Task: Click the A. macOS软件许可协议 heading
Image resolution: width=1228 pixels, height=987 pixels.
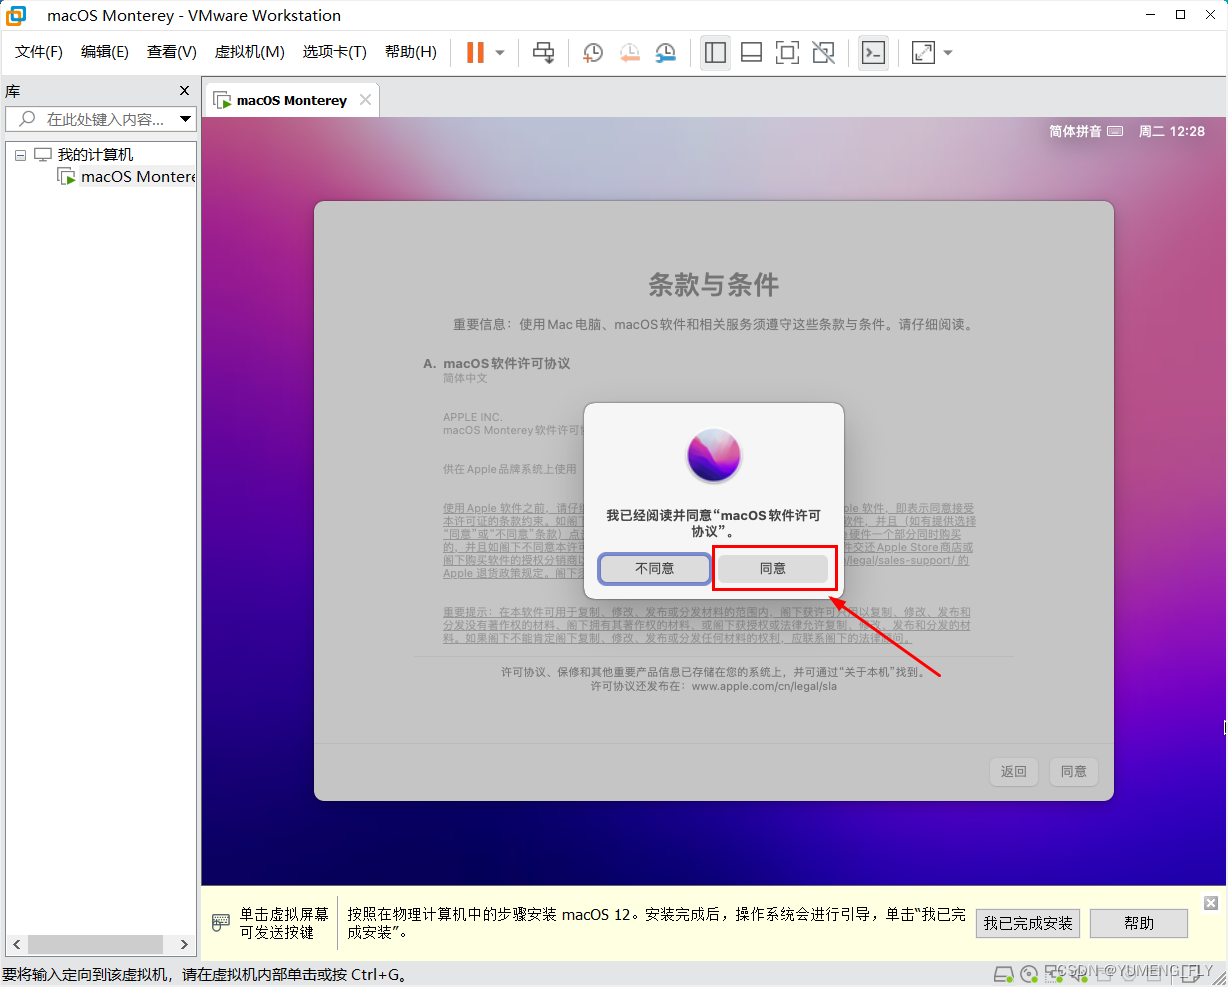Action: coord(497,363)
